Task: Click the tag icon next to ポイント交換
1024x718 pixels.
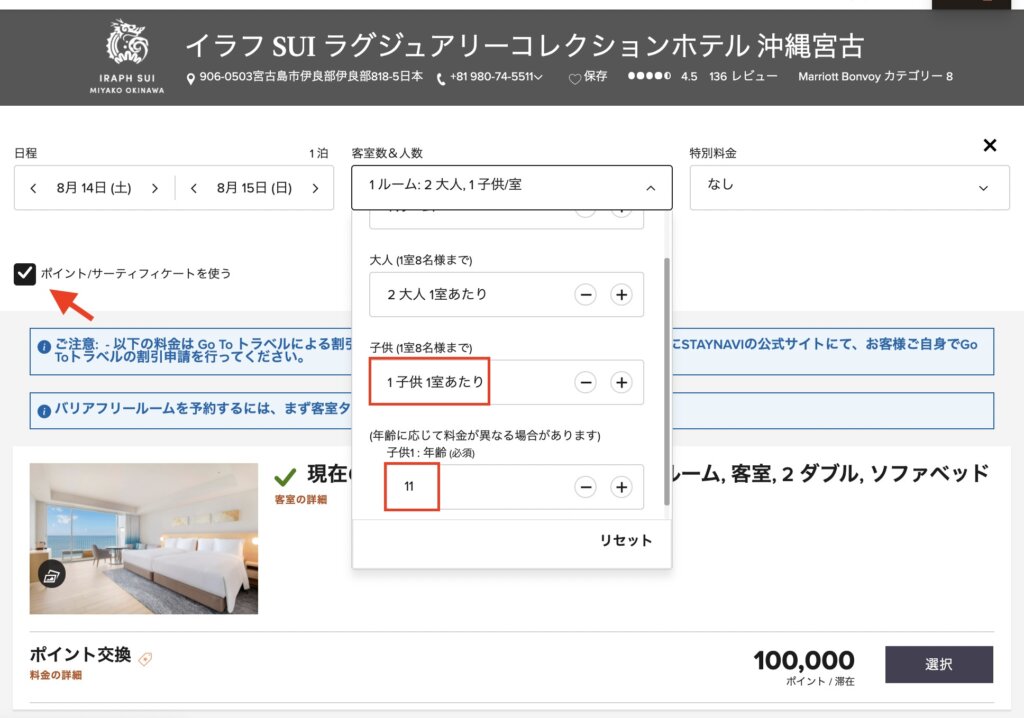Action: point(146,659)
